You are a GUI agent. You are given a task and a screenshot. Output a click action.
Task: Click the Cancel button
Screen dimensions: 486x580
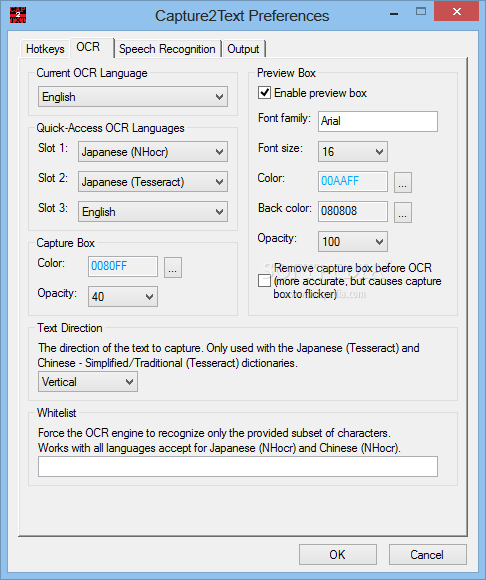click(427, 554)
